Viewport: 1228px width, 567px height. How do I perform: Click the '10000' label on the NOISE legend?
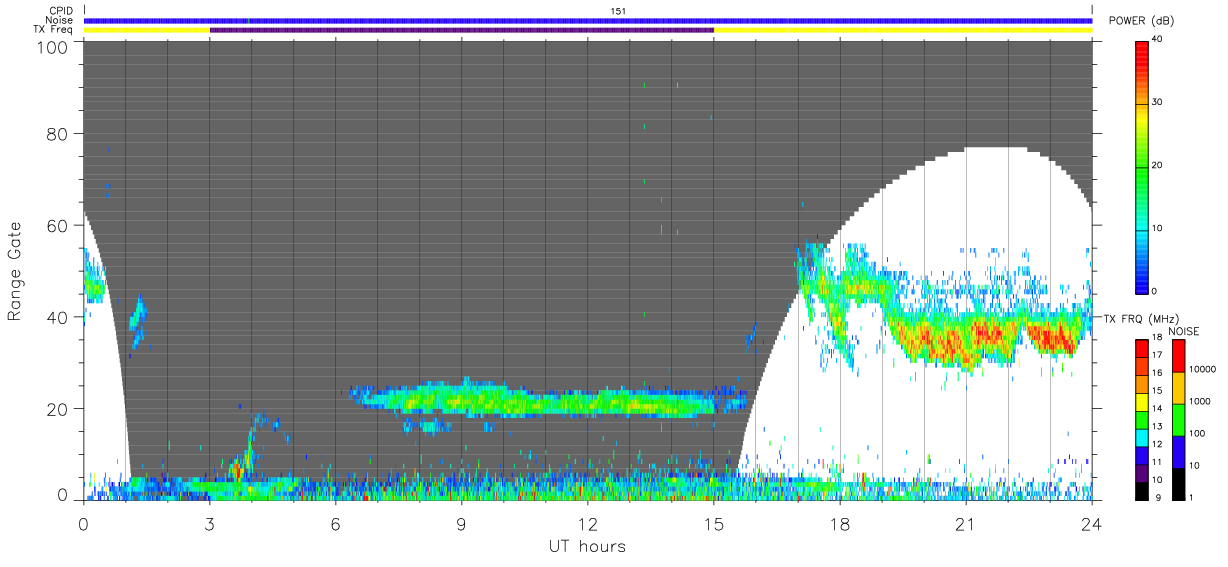coord(1204,370)
